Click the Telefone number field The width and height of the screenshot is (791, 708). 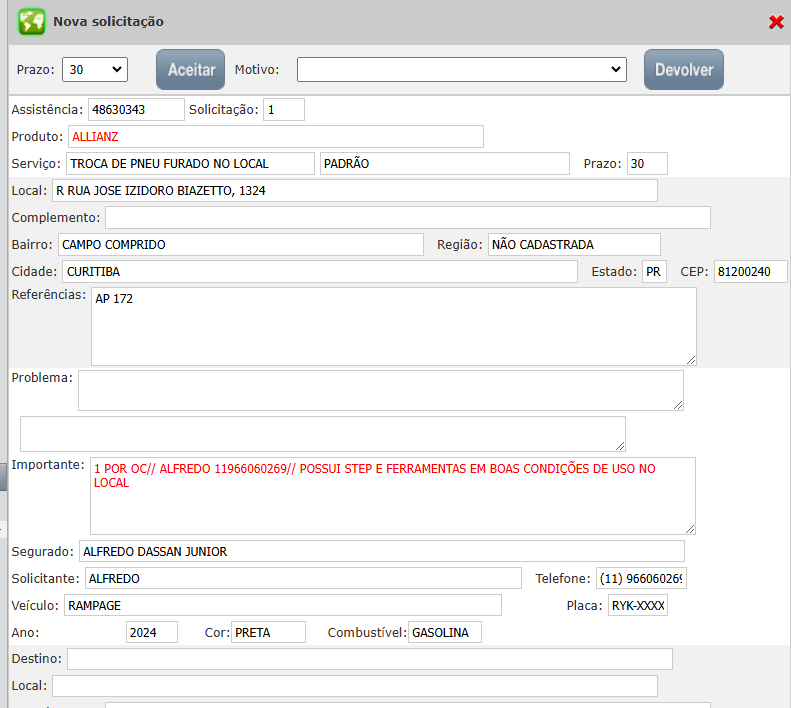[641, 578]
